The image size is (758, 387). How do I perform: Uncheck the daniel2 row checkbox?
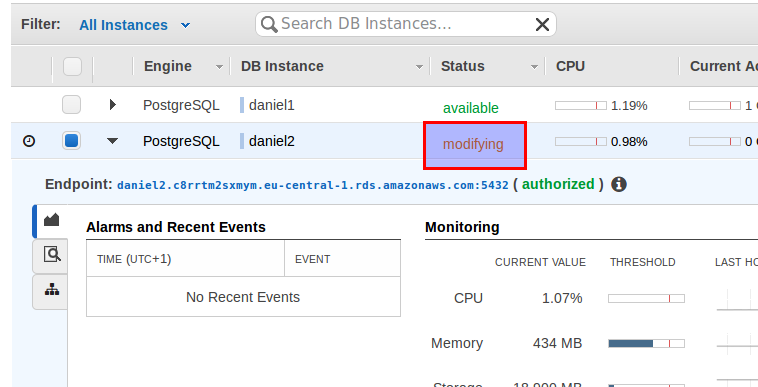click(72, 141)
